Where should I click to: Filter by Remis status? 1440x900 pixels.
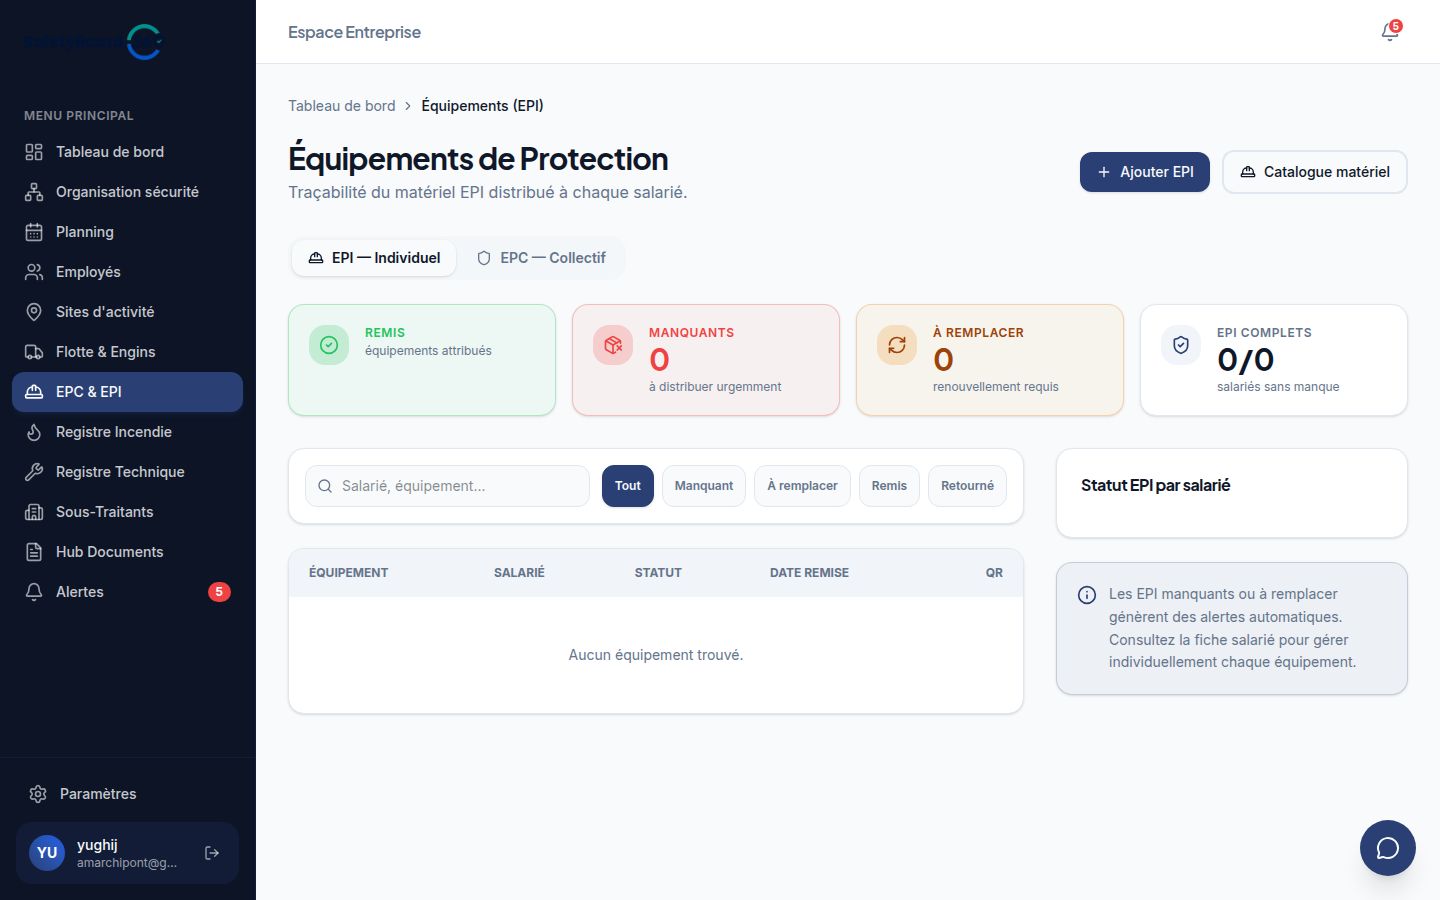click(889, 486)
